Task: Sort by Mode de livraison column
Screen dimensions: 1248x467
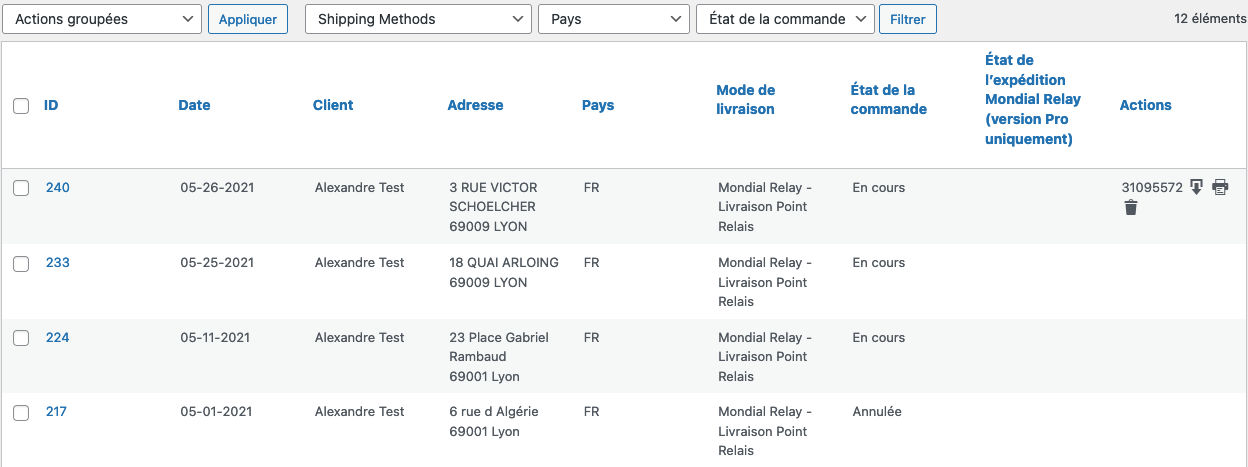Action: point(746,99)
